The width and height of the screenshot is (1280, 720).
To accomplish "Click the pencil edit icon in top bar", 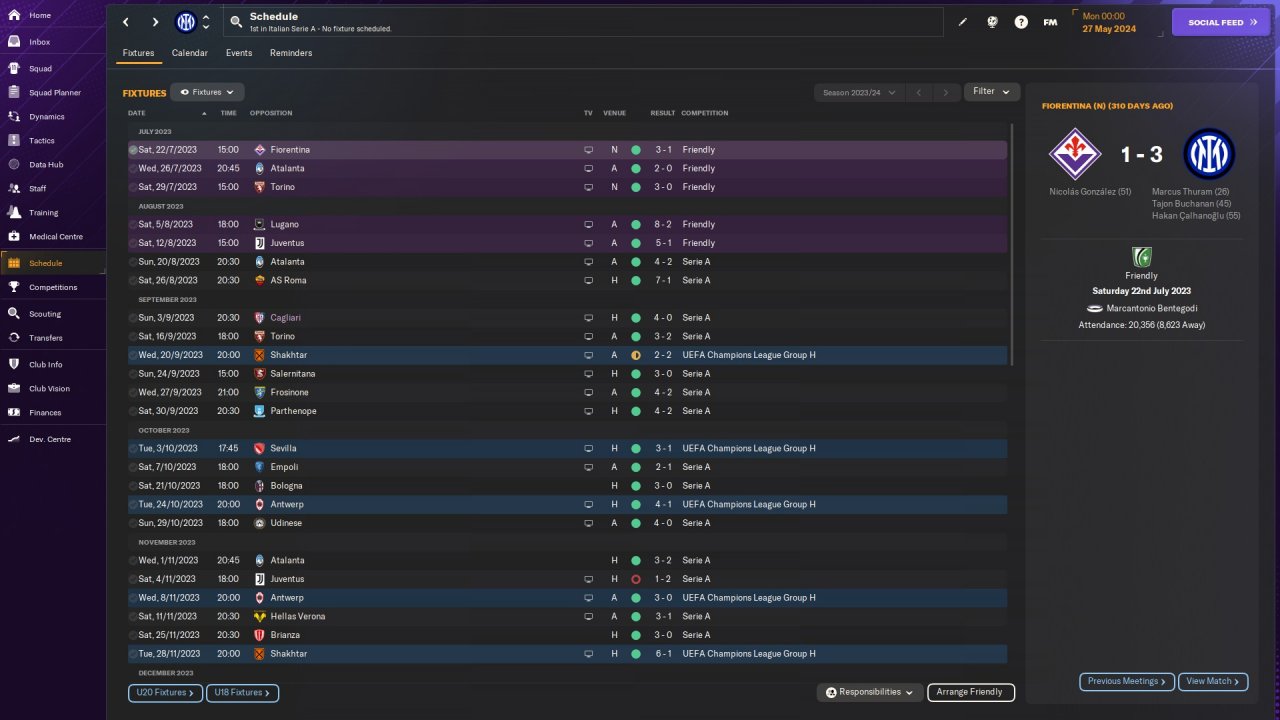I will [963, 22].
